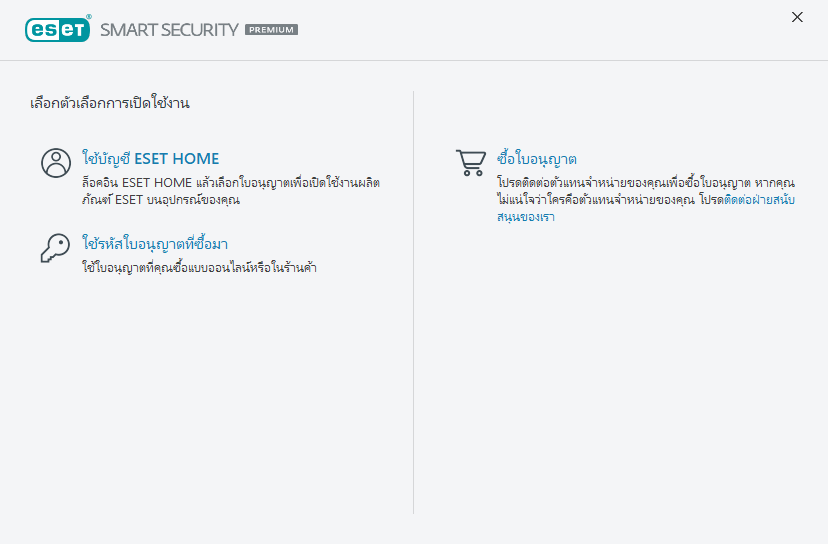828x544 pixels.
Task: Click the shopping cart icon
Action: click(x=470, y=163)
